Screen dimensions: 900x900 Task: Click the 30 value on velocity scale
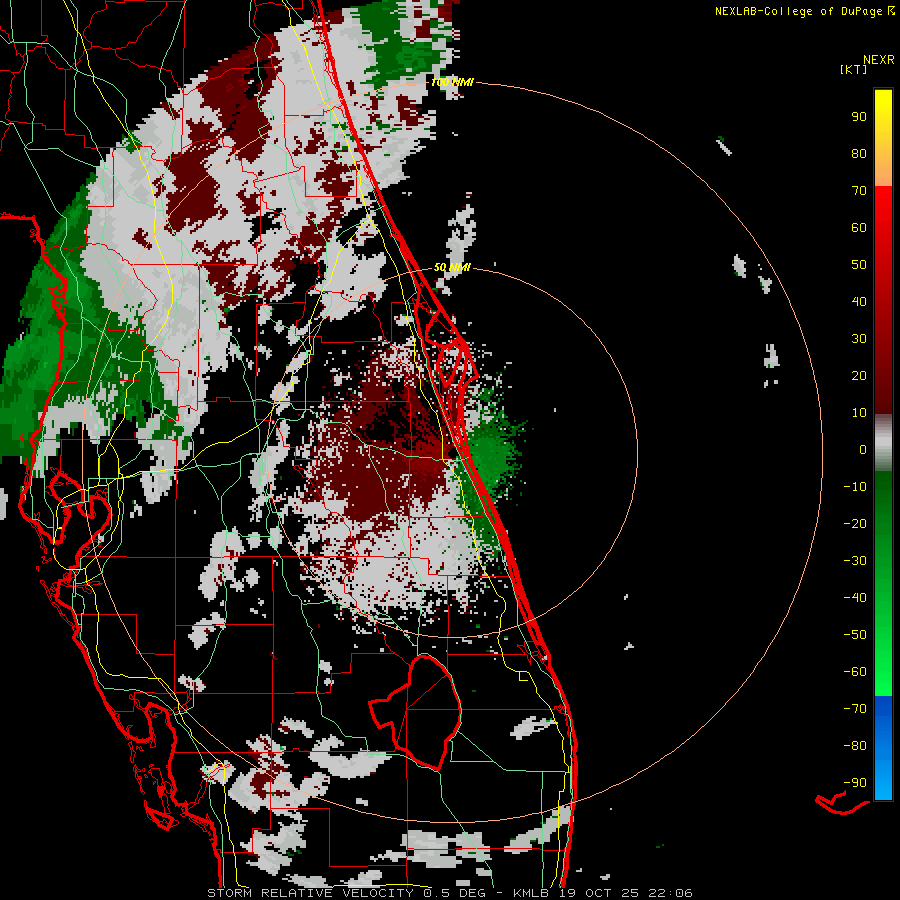(859, 339)
